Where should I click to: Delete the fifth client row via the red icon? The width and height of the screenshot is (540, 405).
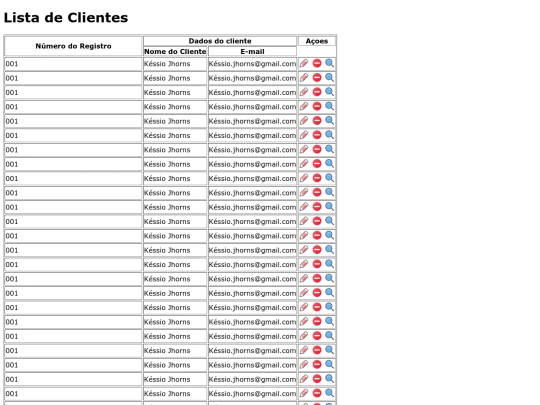click(317, 121)
